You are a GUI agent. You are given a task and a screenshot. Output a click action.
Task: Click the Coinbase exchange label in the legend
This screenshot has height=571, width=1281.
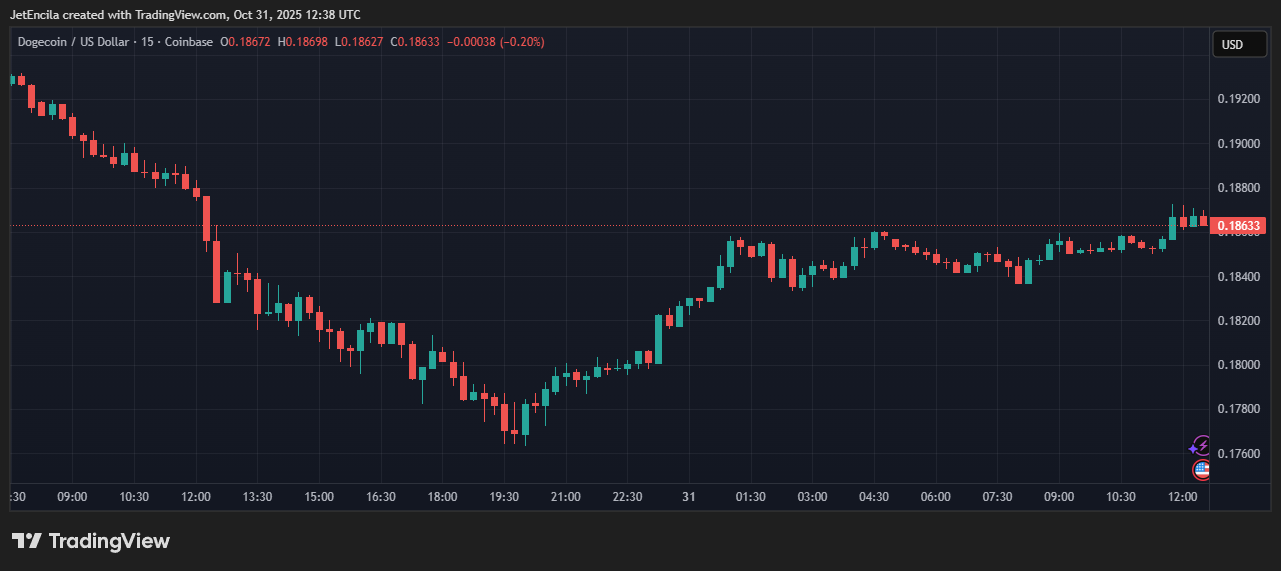tap(188, 42)
